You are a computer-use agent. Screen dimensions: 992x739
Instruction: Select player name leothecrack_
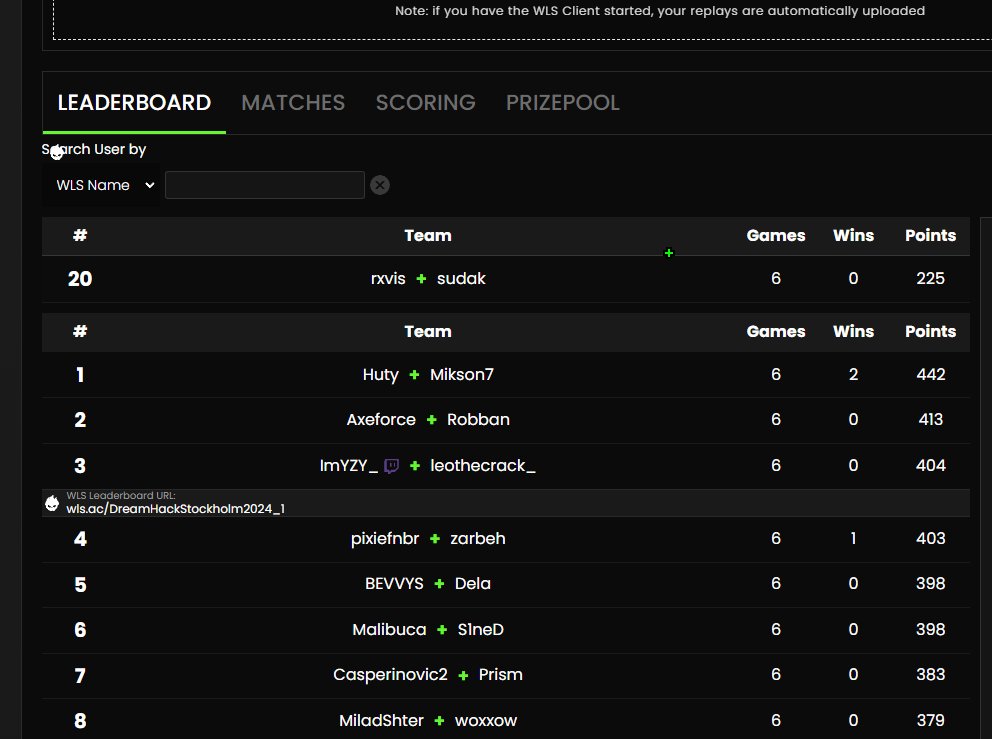[x=483, y=466]
